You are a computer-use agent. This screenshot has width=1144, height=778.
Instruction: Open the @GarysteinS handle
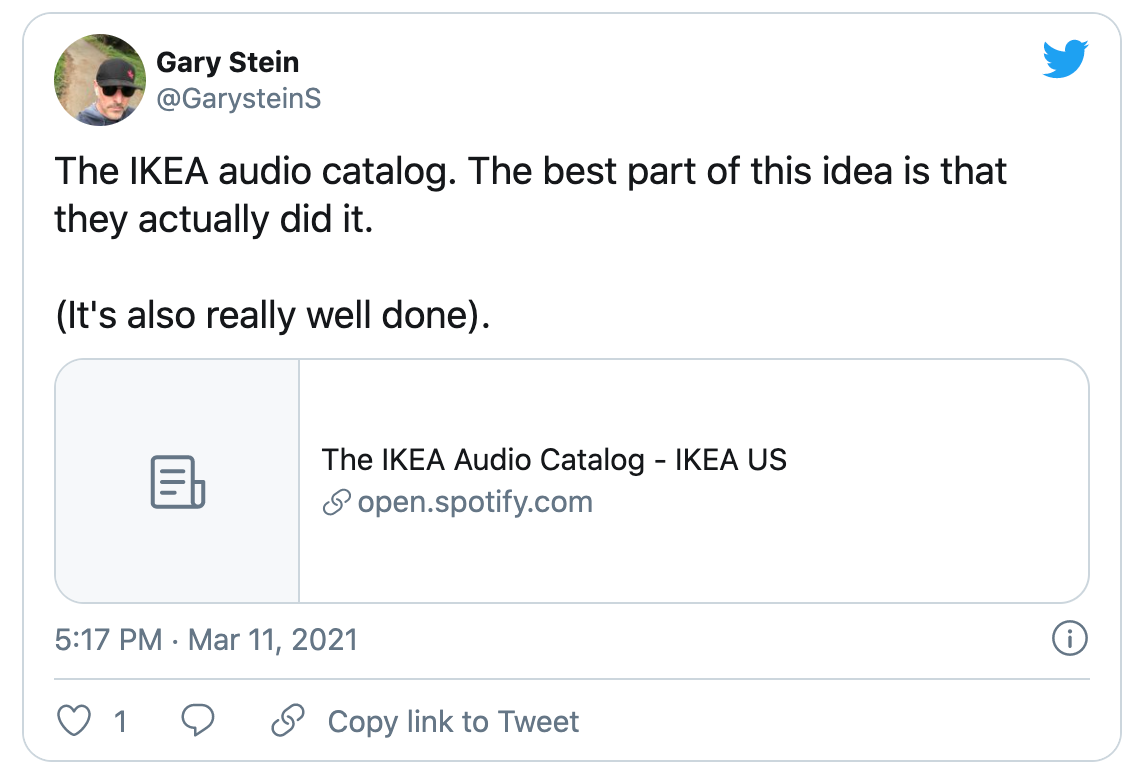click(239, 98)
